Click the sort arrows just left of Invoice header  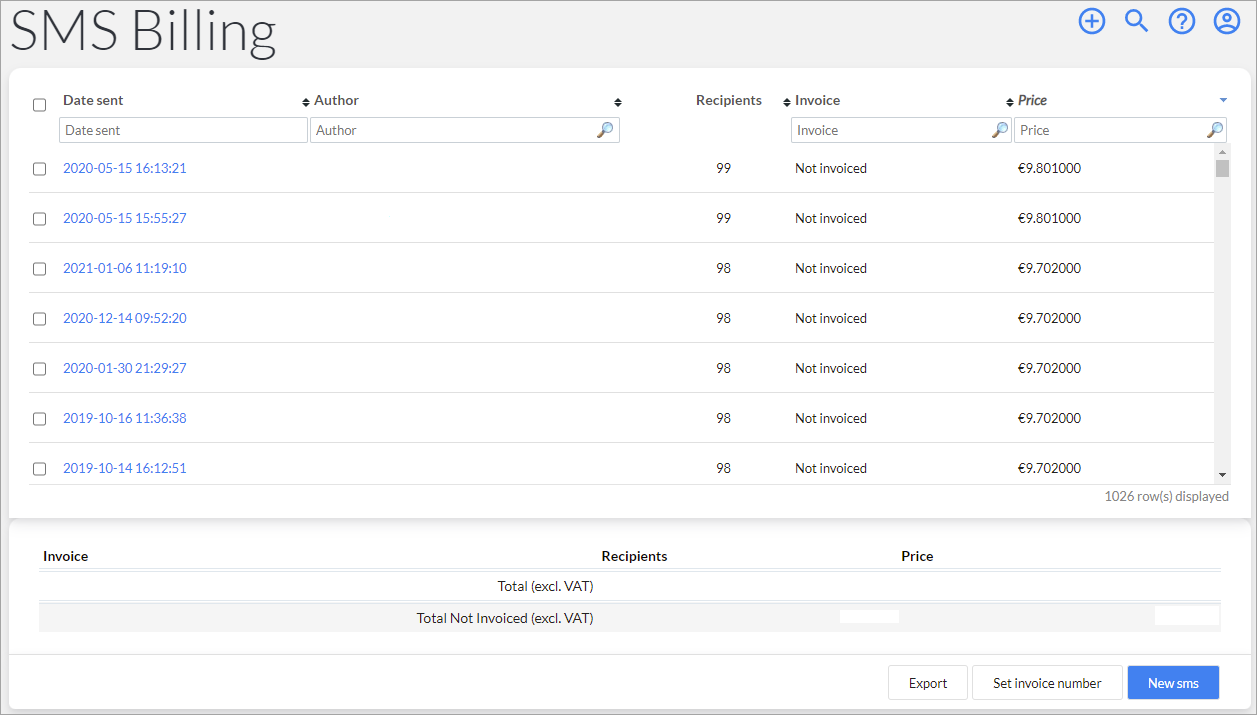point(787,102)
